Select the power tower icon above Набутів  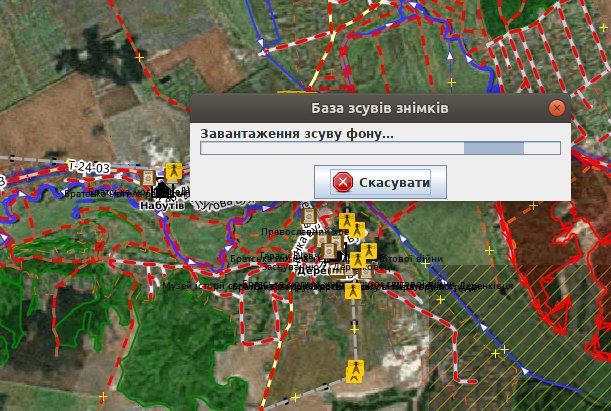point(173,172)
